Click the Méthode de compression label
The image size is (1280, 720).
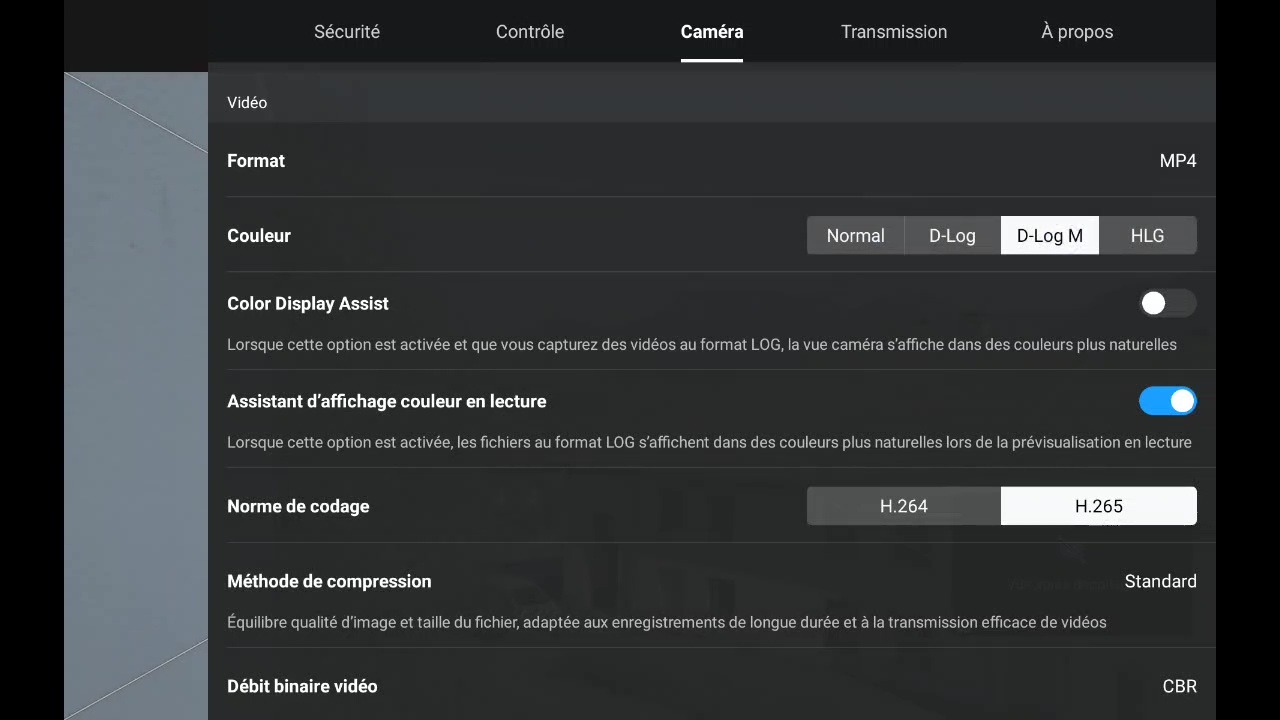329,581
